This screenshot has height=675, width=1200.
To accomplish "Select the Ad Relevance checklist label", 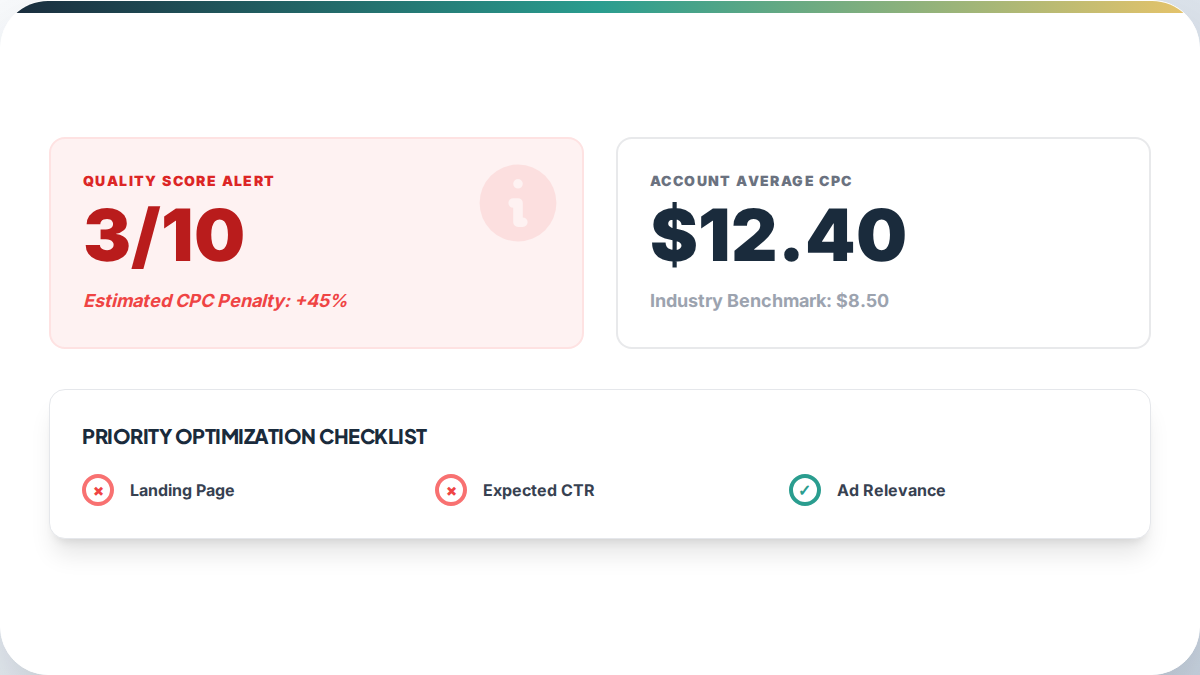I will (x=890, y=491).
